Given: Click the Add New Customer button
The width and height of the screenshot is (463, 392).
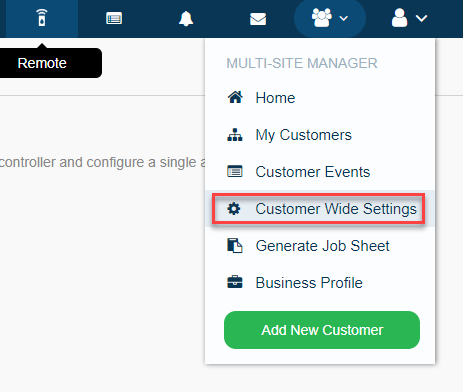Looking at the screenshot, I should click(x=322, y=330).
